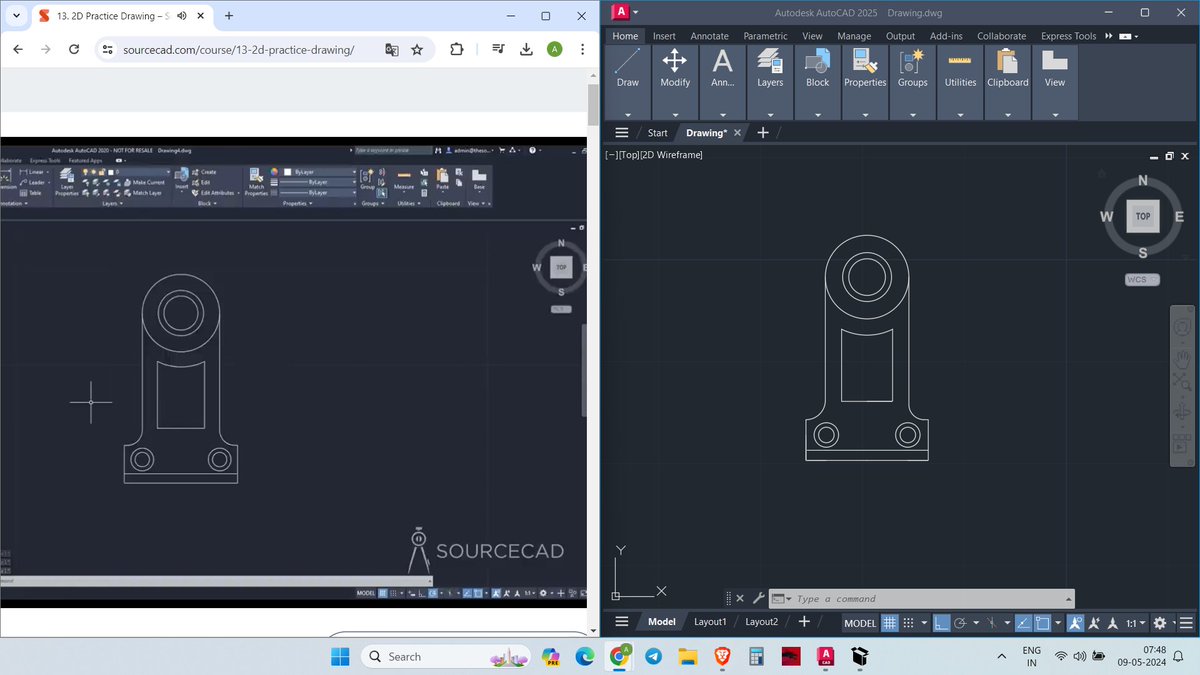Toggle annotation objects visibility in status bar
The image size is (1200, 675).
pyautogui.click(x=1075, y=623)
